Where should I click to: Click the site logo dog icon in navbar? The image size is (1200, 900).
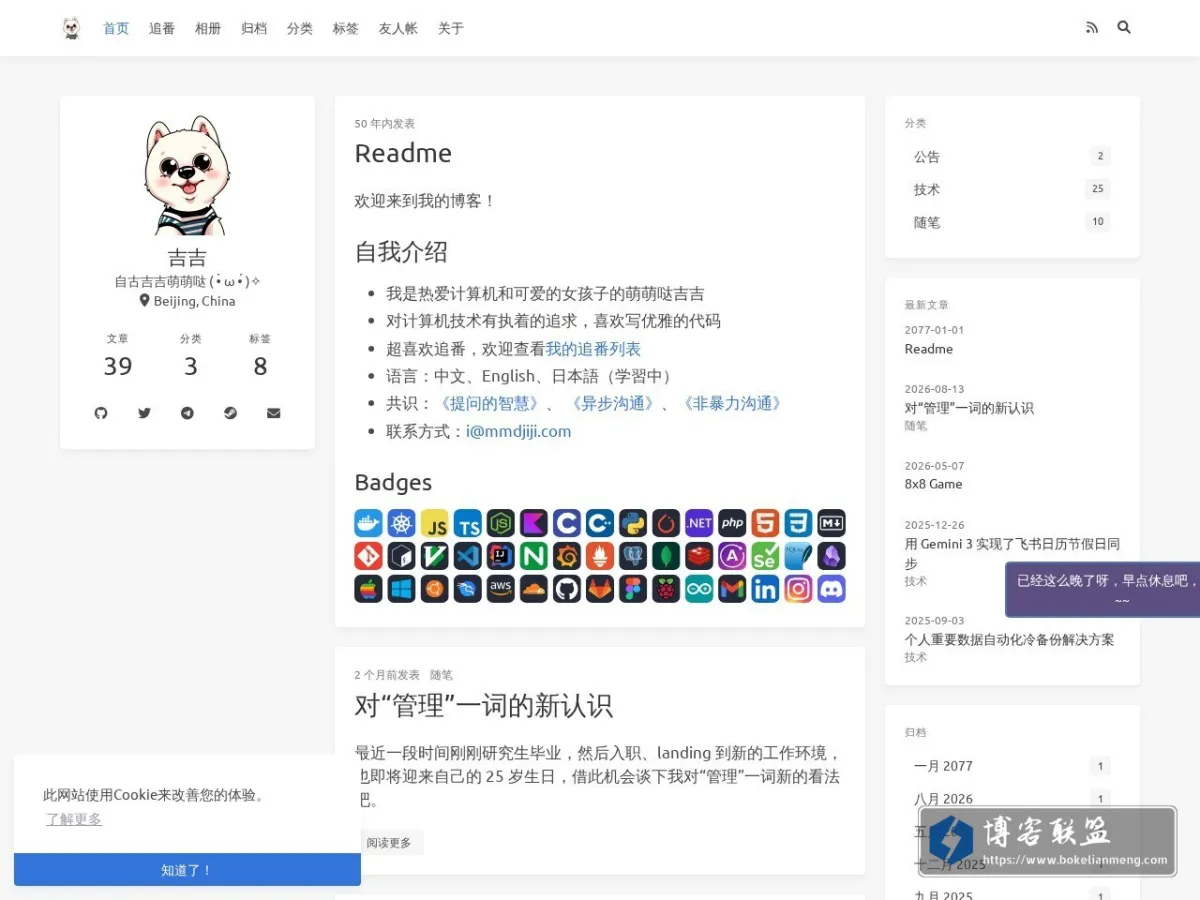point(71,28)
